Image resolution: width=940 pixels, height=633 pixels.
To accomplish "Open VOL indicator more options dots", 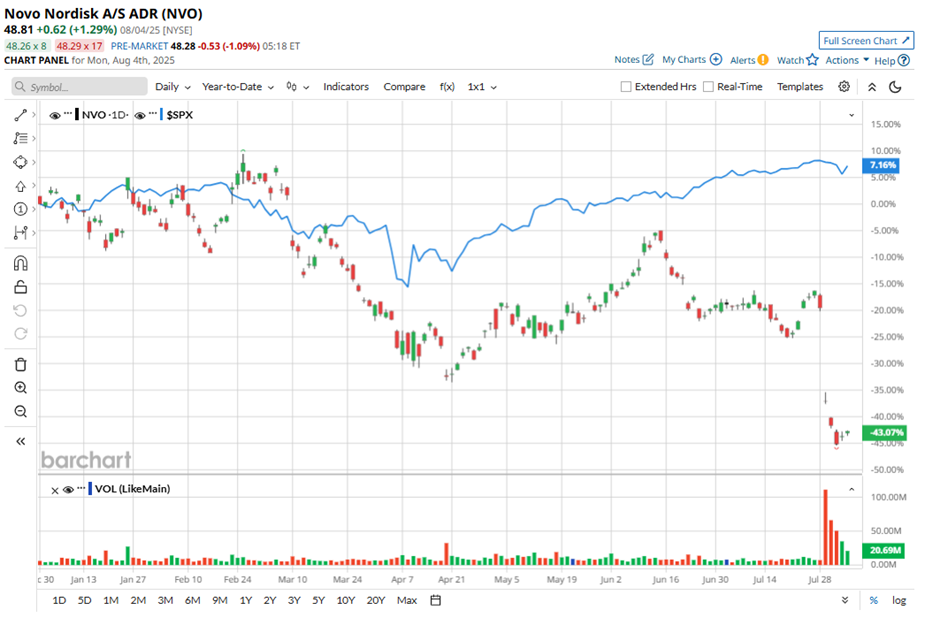I will point(82,488).
